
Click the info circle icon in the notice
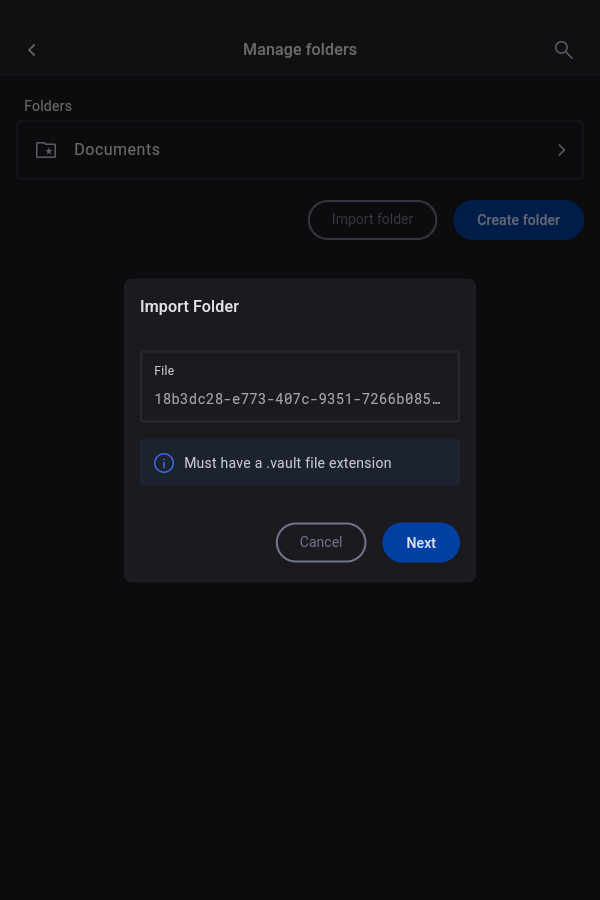164,463
